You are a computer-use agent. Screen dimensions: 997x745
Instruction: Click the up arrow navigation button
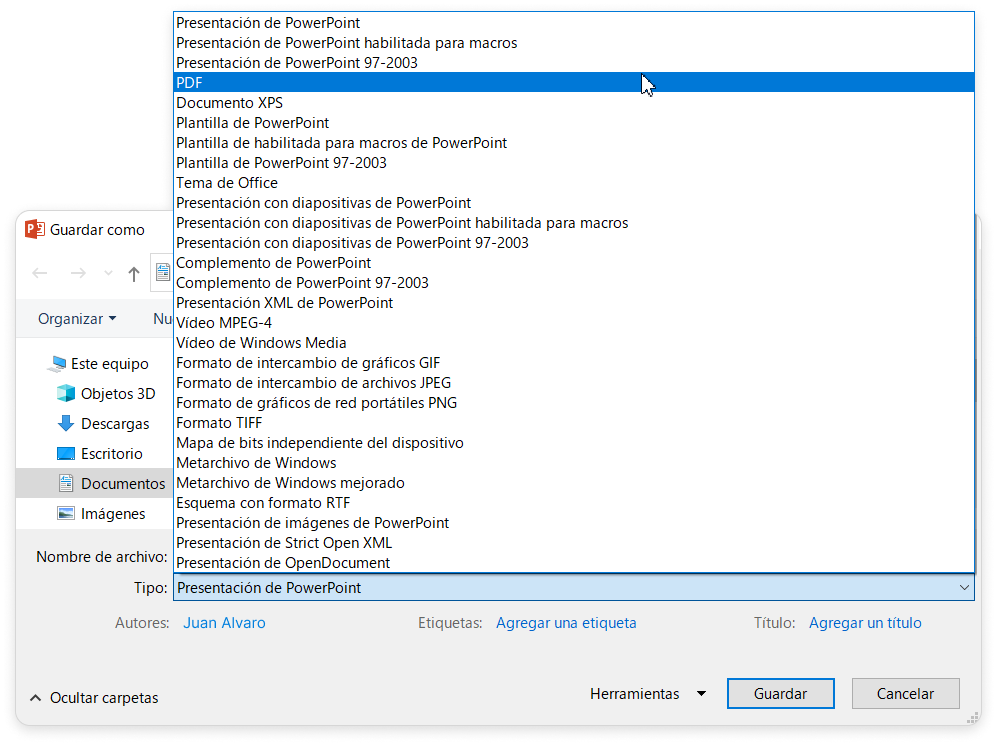[x=134, y=273]
